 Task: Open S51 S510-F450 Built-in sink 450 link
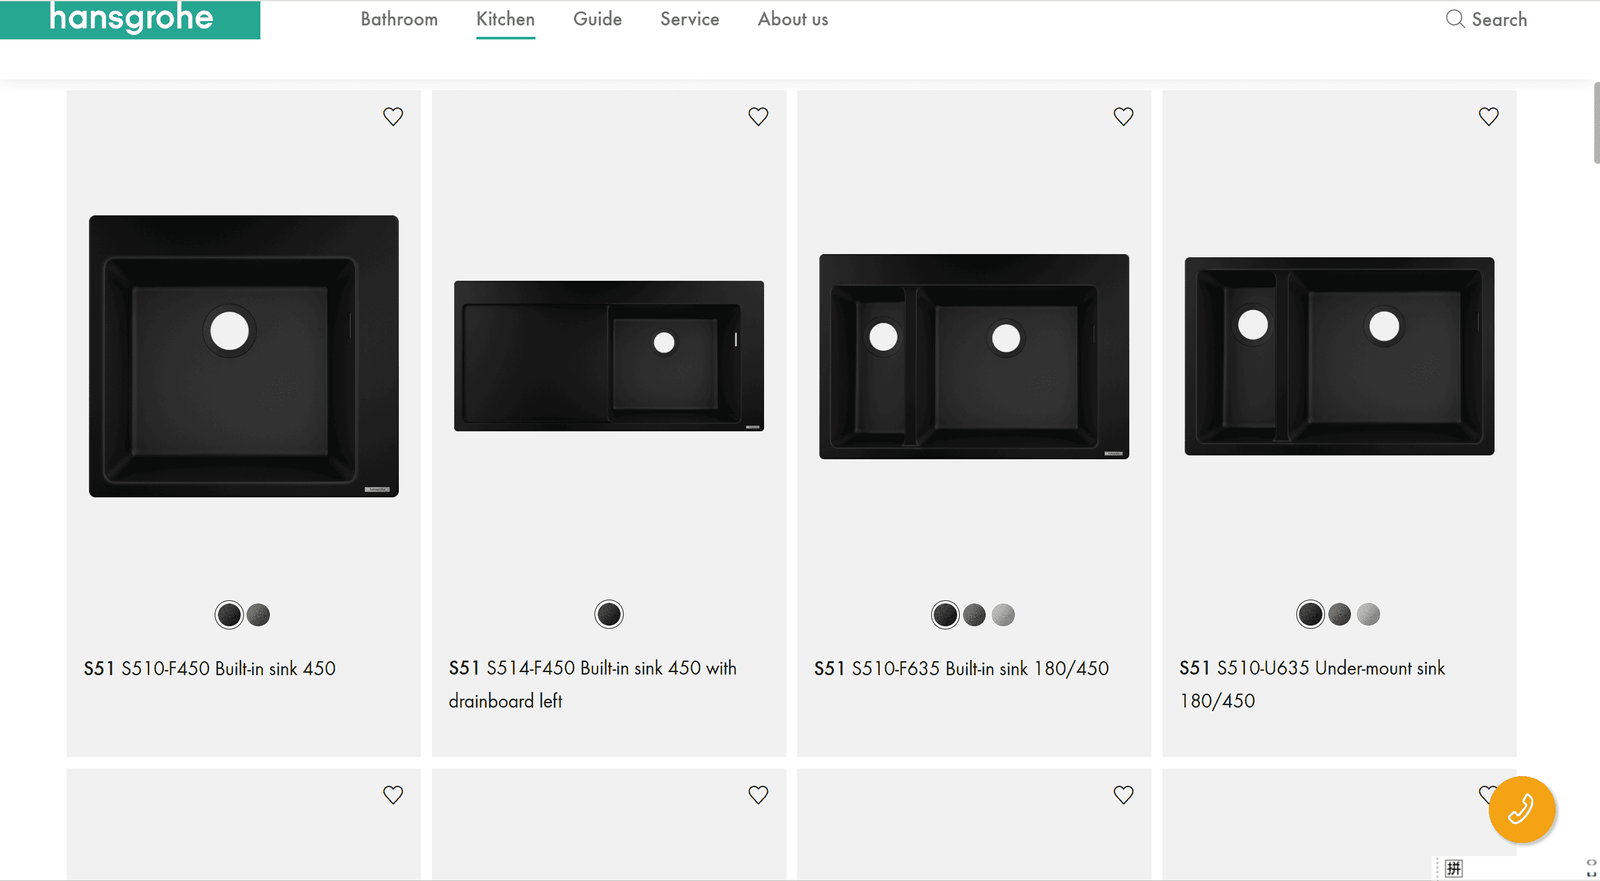[210, 668]
